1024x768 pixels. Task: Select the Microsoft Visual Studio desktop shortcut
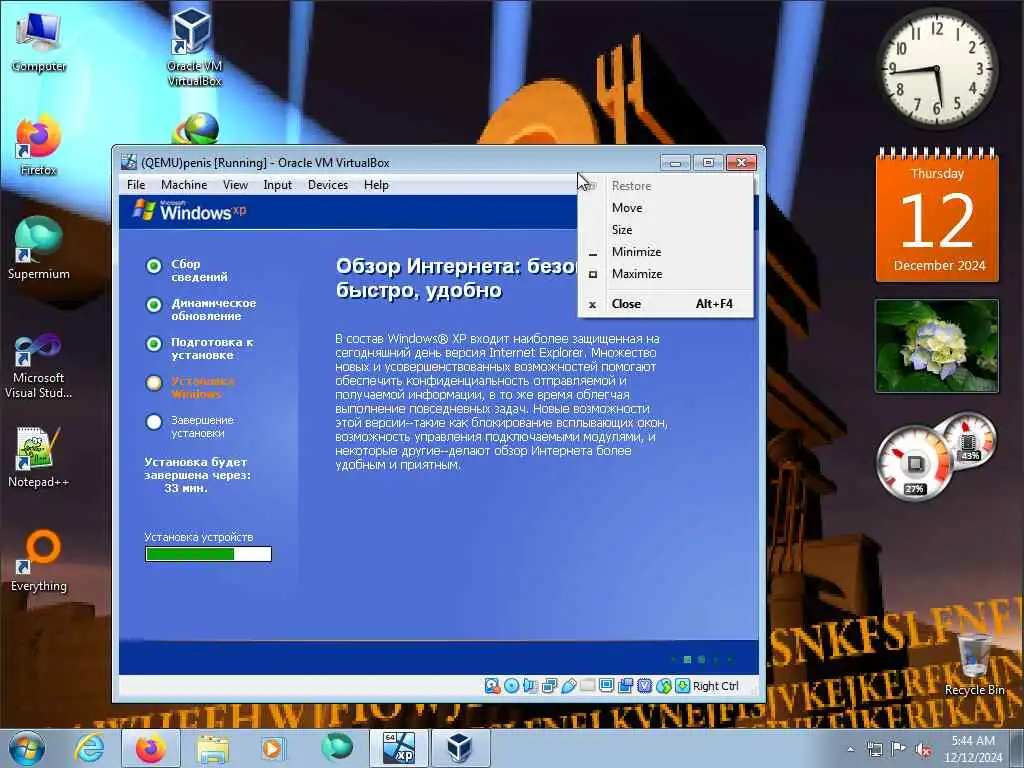[x=39, y=366]
